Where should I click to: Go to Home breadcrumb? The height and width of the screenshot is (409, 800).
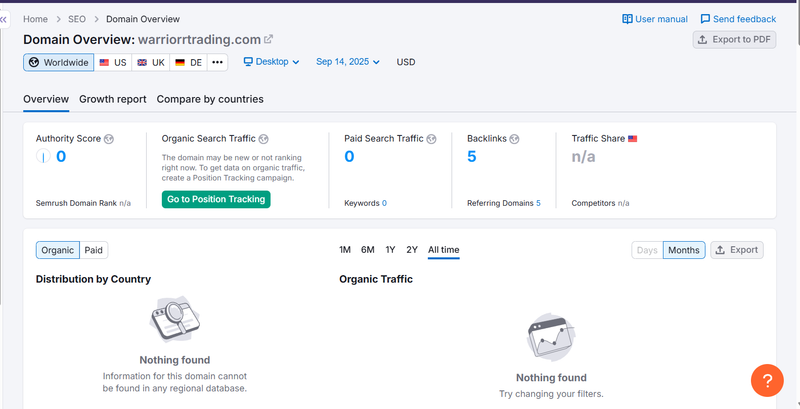point(35,19)
